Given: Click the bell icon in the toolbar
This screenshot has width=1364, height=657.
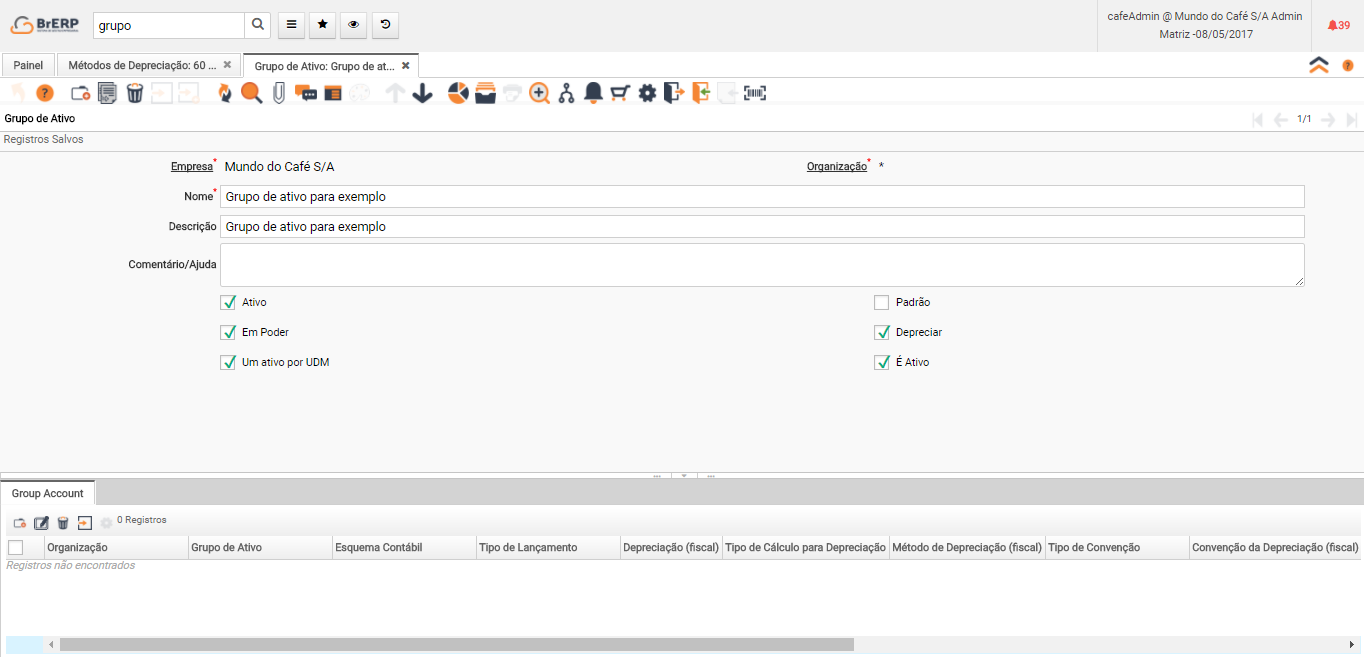Looking at the screenshot, I should click(x=593, y=93).
